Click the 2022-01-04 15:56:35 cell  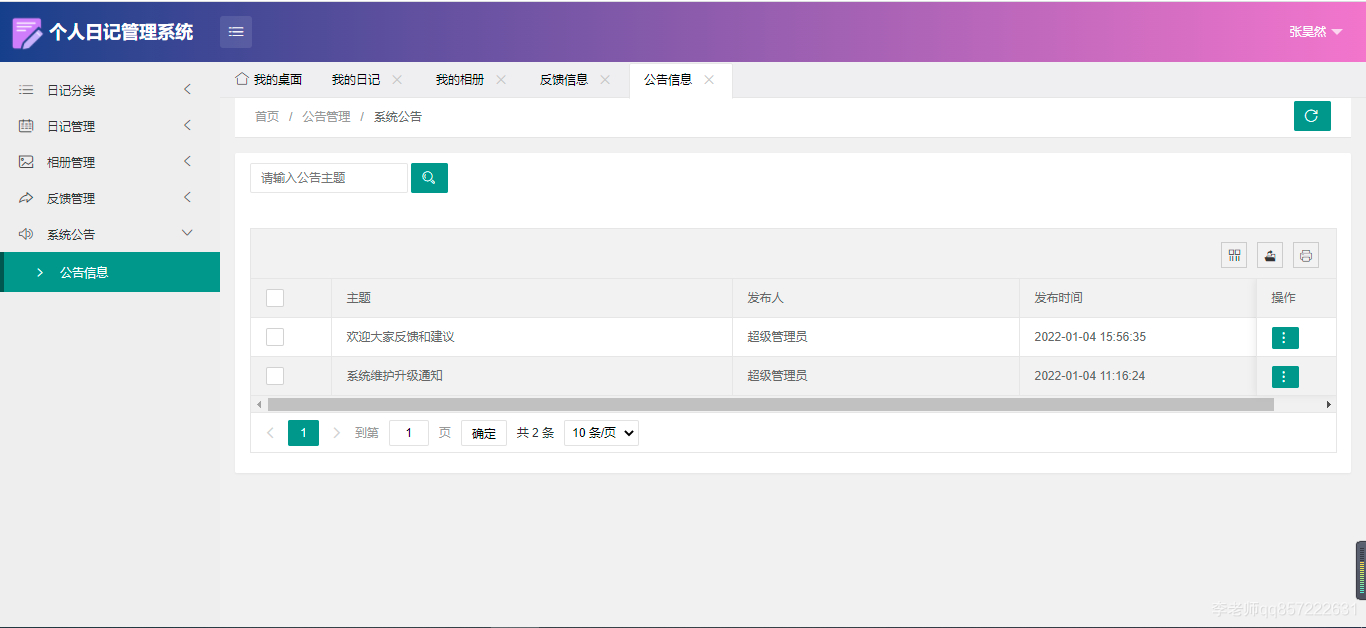[x=1138, y=337]
